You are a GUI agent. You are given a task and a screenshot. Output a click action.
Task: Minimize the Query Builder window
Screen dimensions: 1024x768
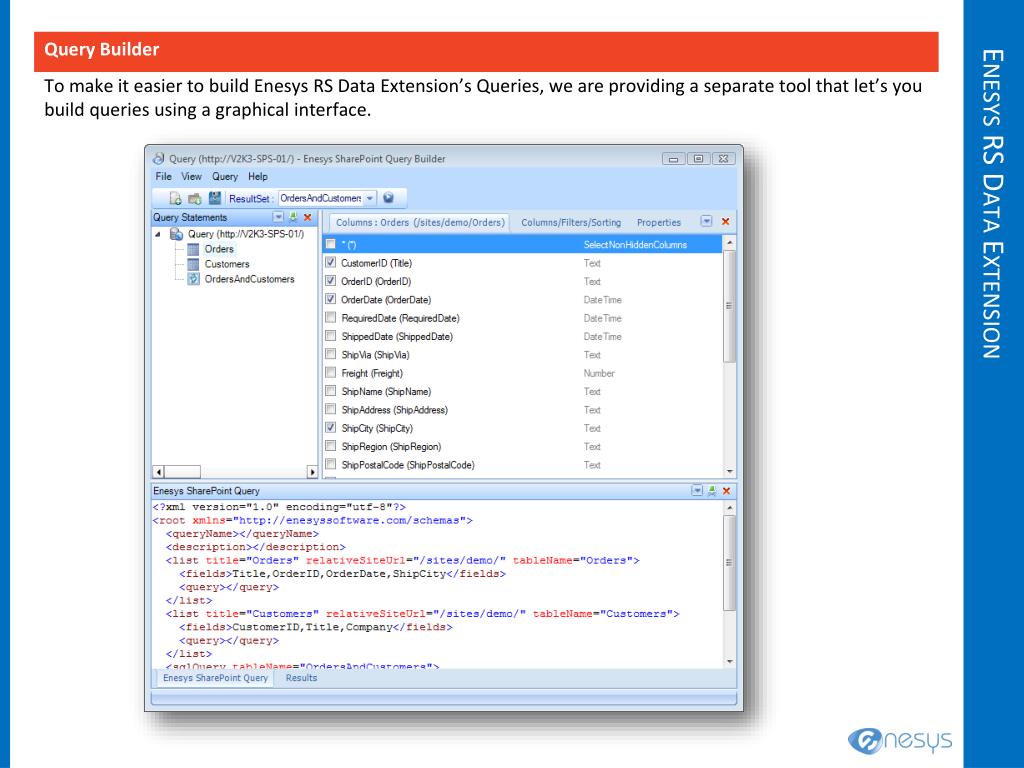coord(673,159)
